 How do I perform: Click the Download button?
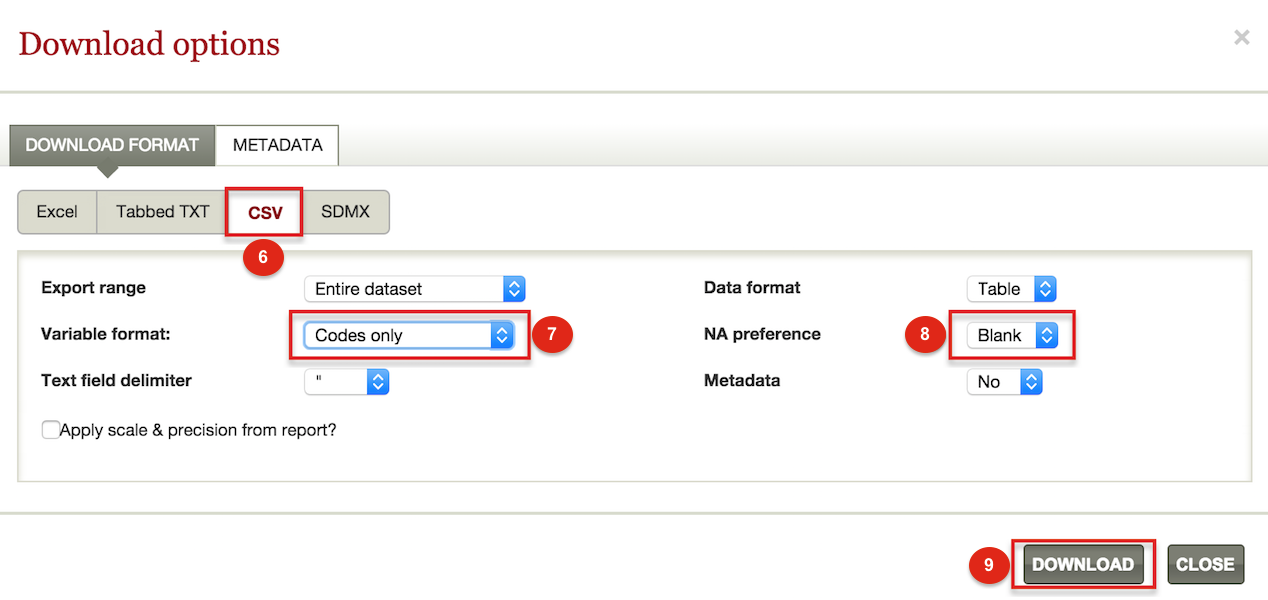click(1083, 565)
